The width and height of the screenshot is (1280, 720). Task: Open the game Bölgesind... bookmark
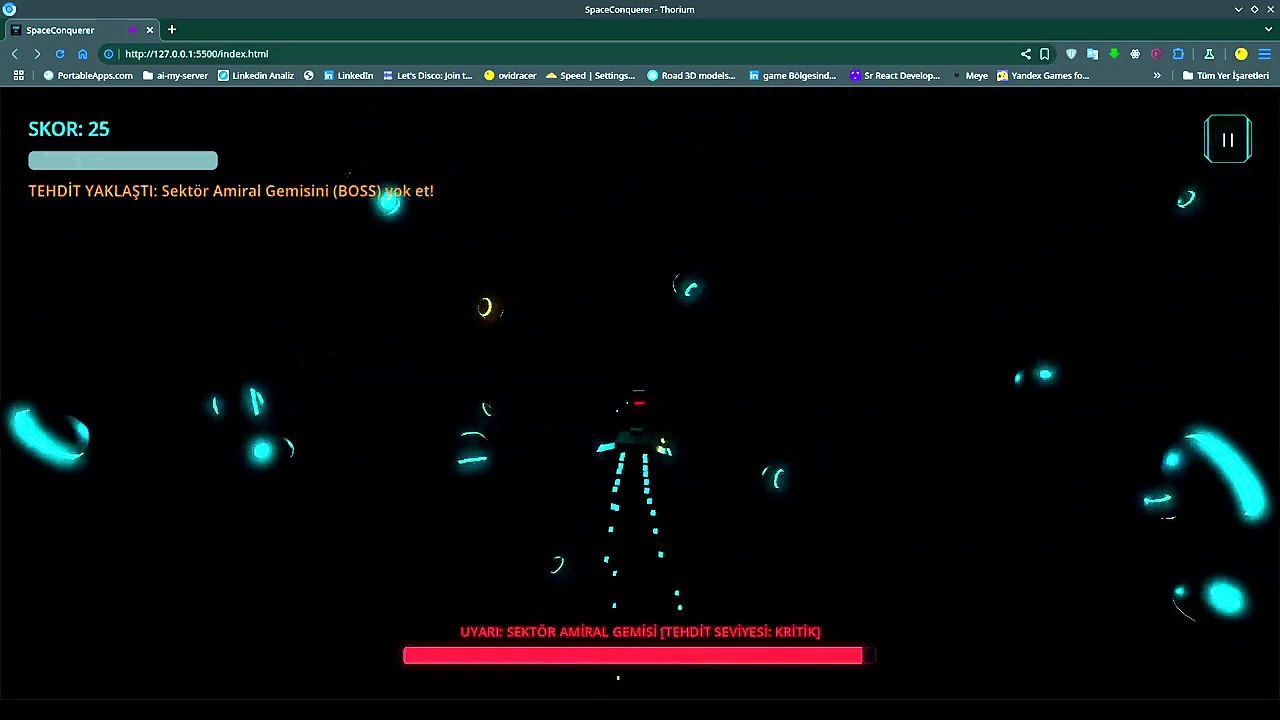click(792, 76)
